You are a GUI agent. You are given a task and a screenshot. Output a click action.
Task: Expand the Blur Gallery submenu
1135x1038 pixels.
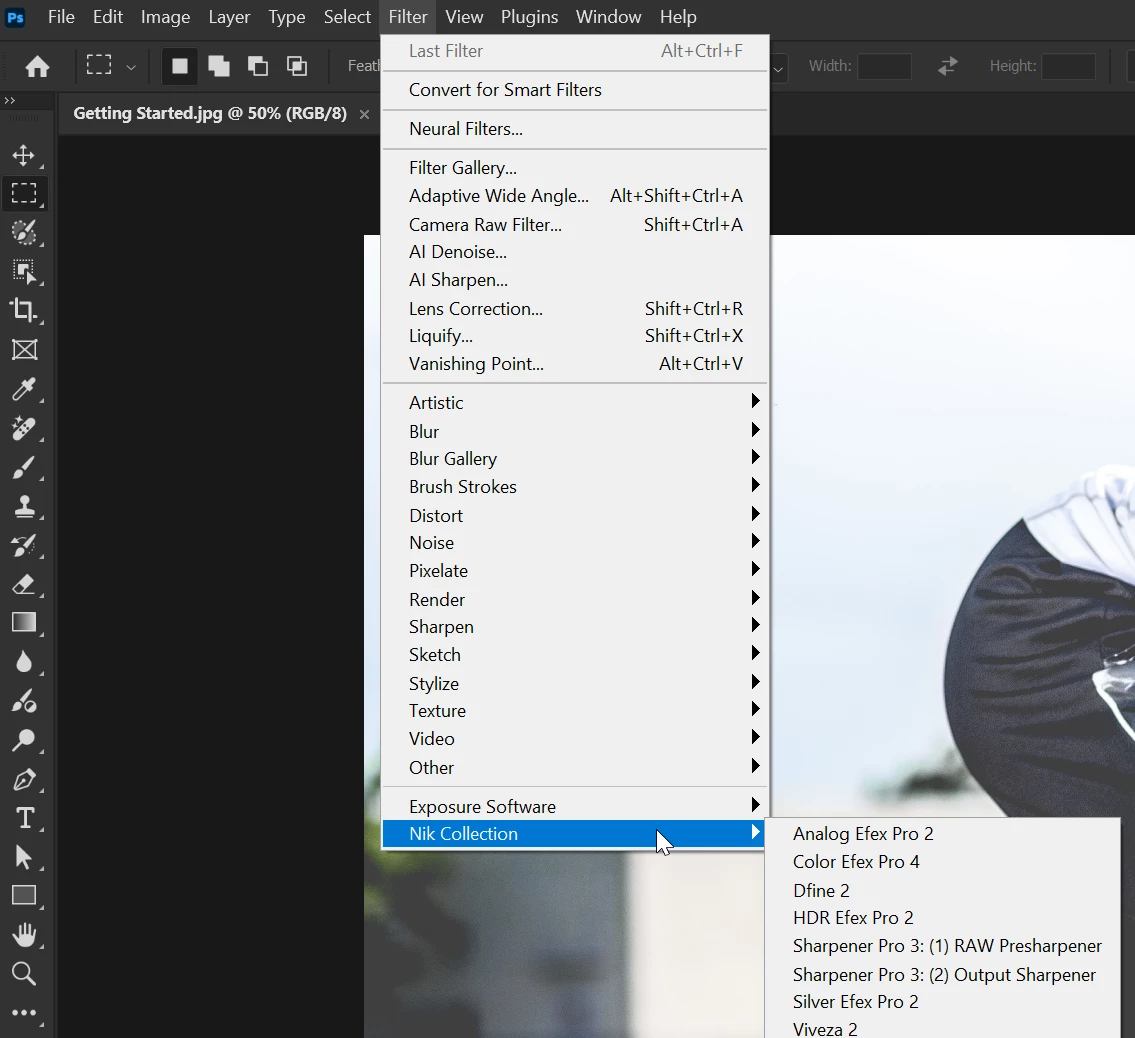[575, 458]
